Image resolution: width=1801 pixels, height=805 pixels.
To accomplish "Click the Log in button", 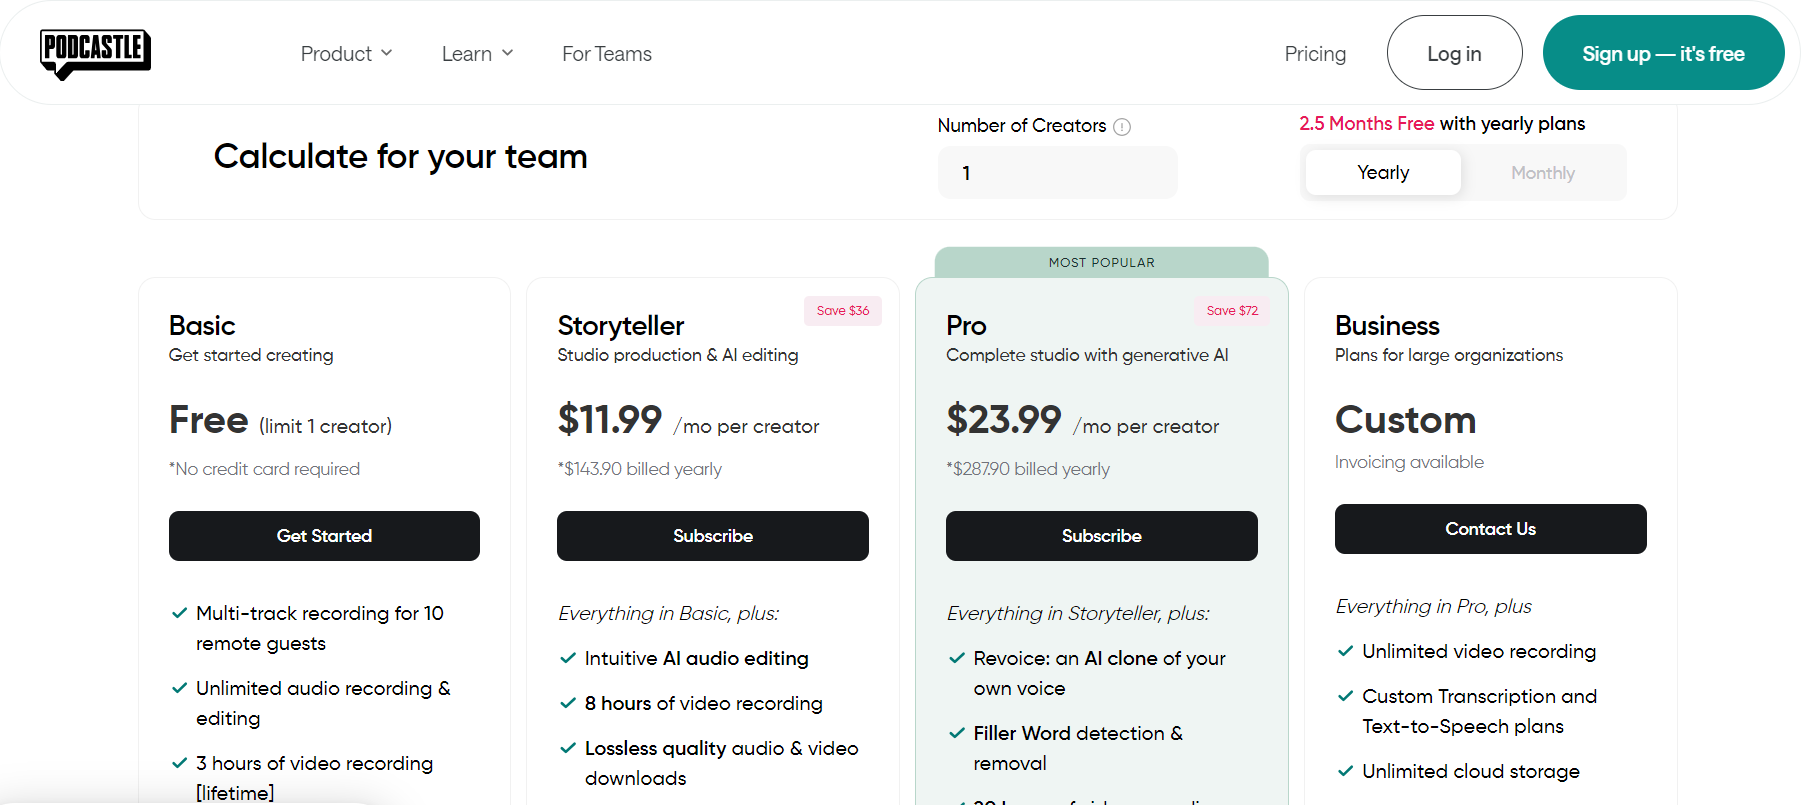I will 1453,54.
